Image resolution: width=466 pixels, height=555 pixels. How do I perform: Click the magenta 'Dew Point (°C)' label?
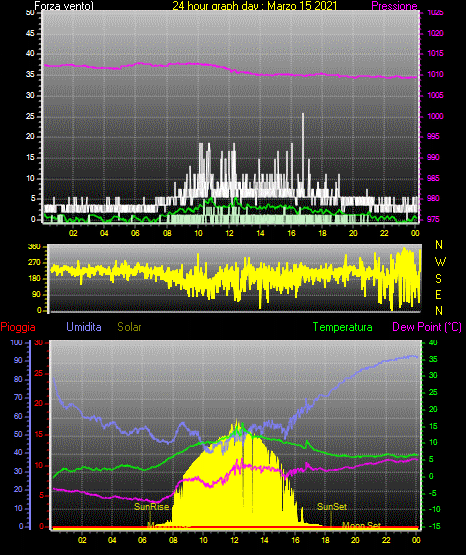pos(427,327)
